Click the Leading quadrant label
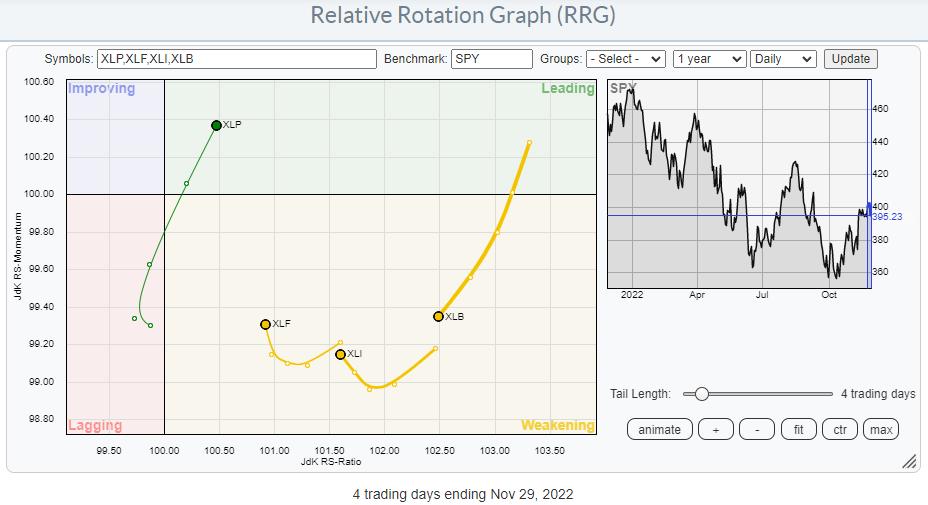The height and width of the screenshot is (505, 928). coord(567,89)
